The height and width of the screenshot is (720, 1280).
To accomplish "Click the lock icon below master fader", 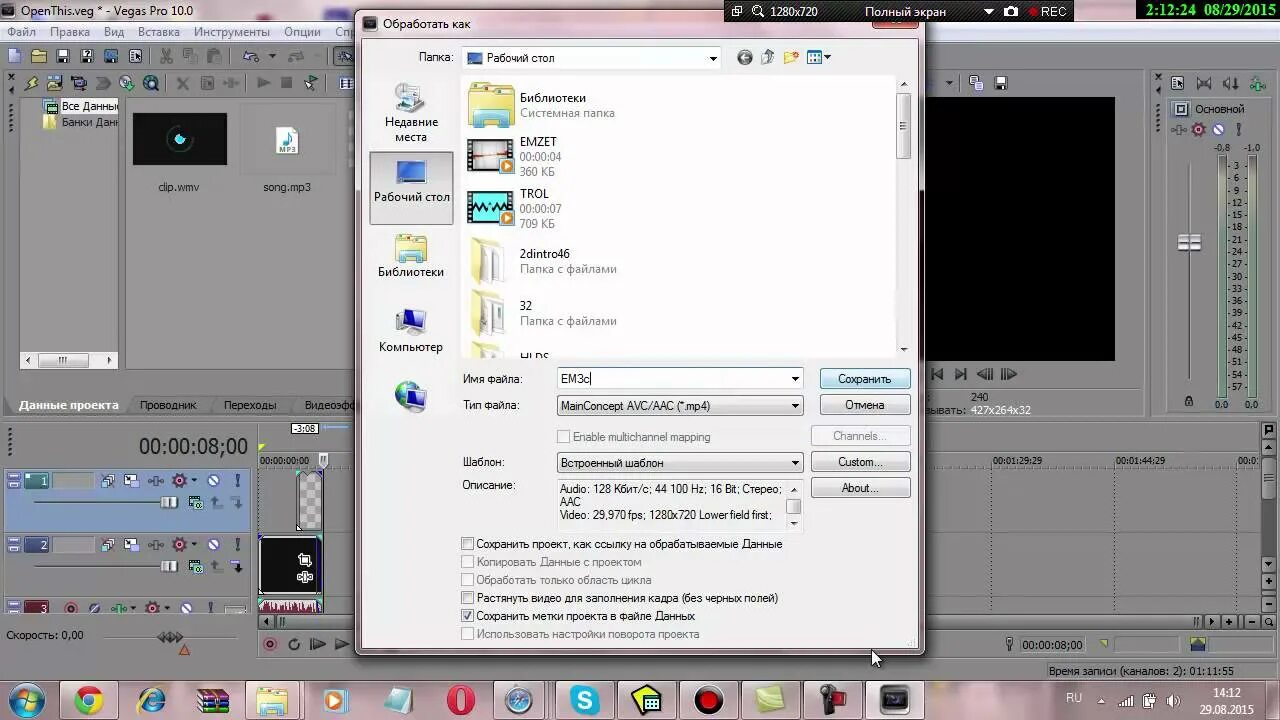I will point(1188,401).
